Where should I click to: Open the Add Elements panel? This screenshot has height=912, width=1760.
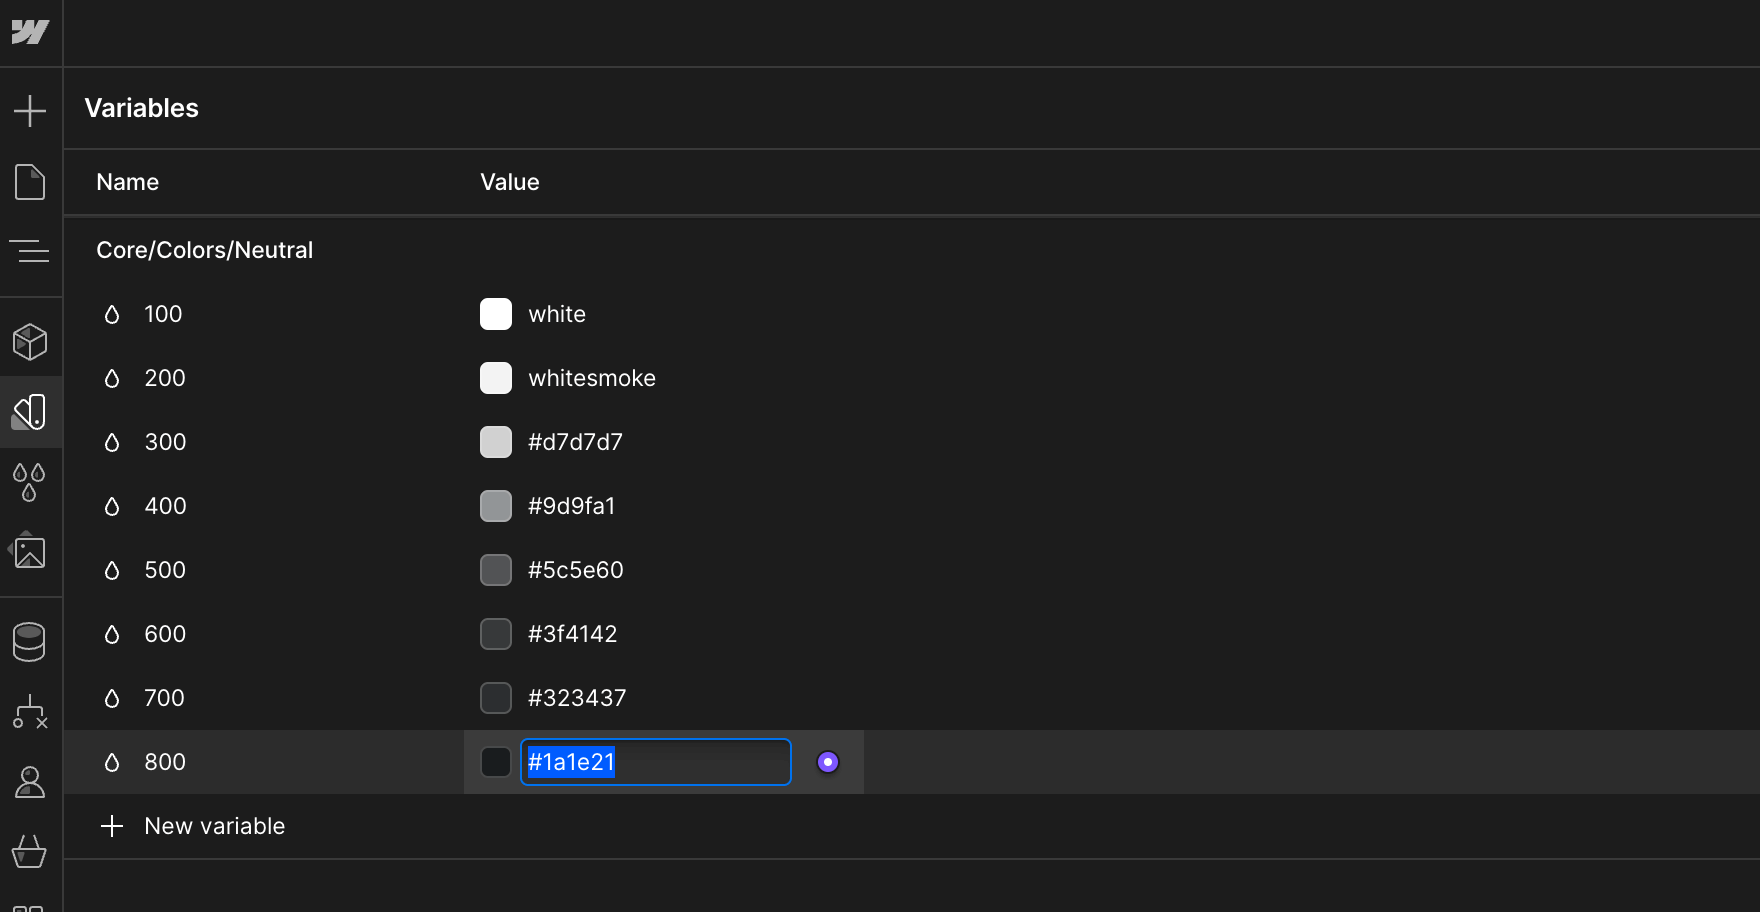click(x=31, y=110)
